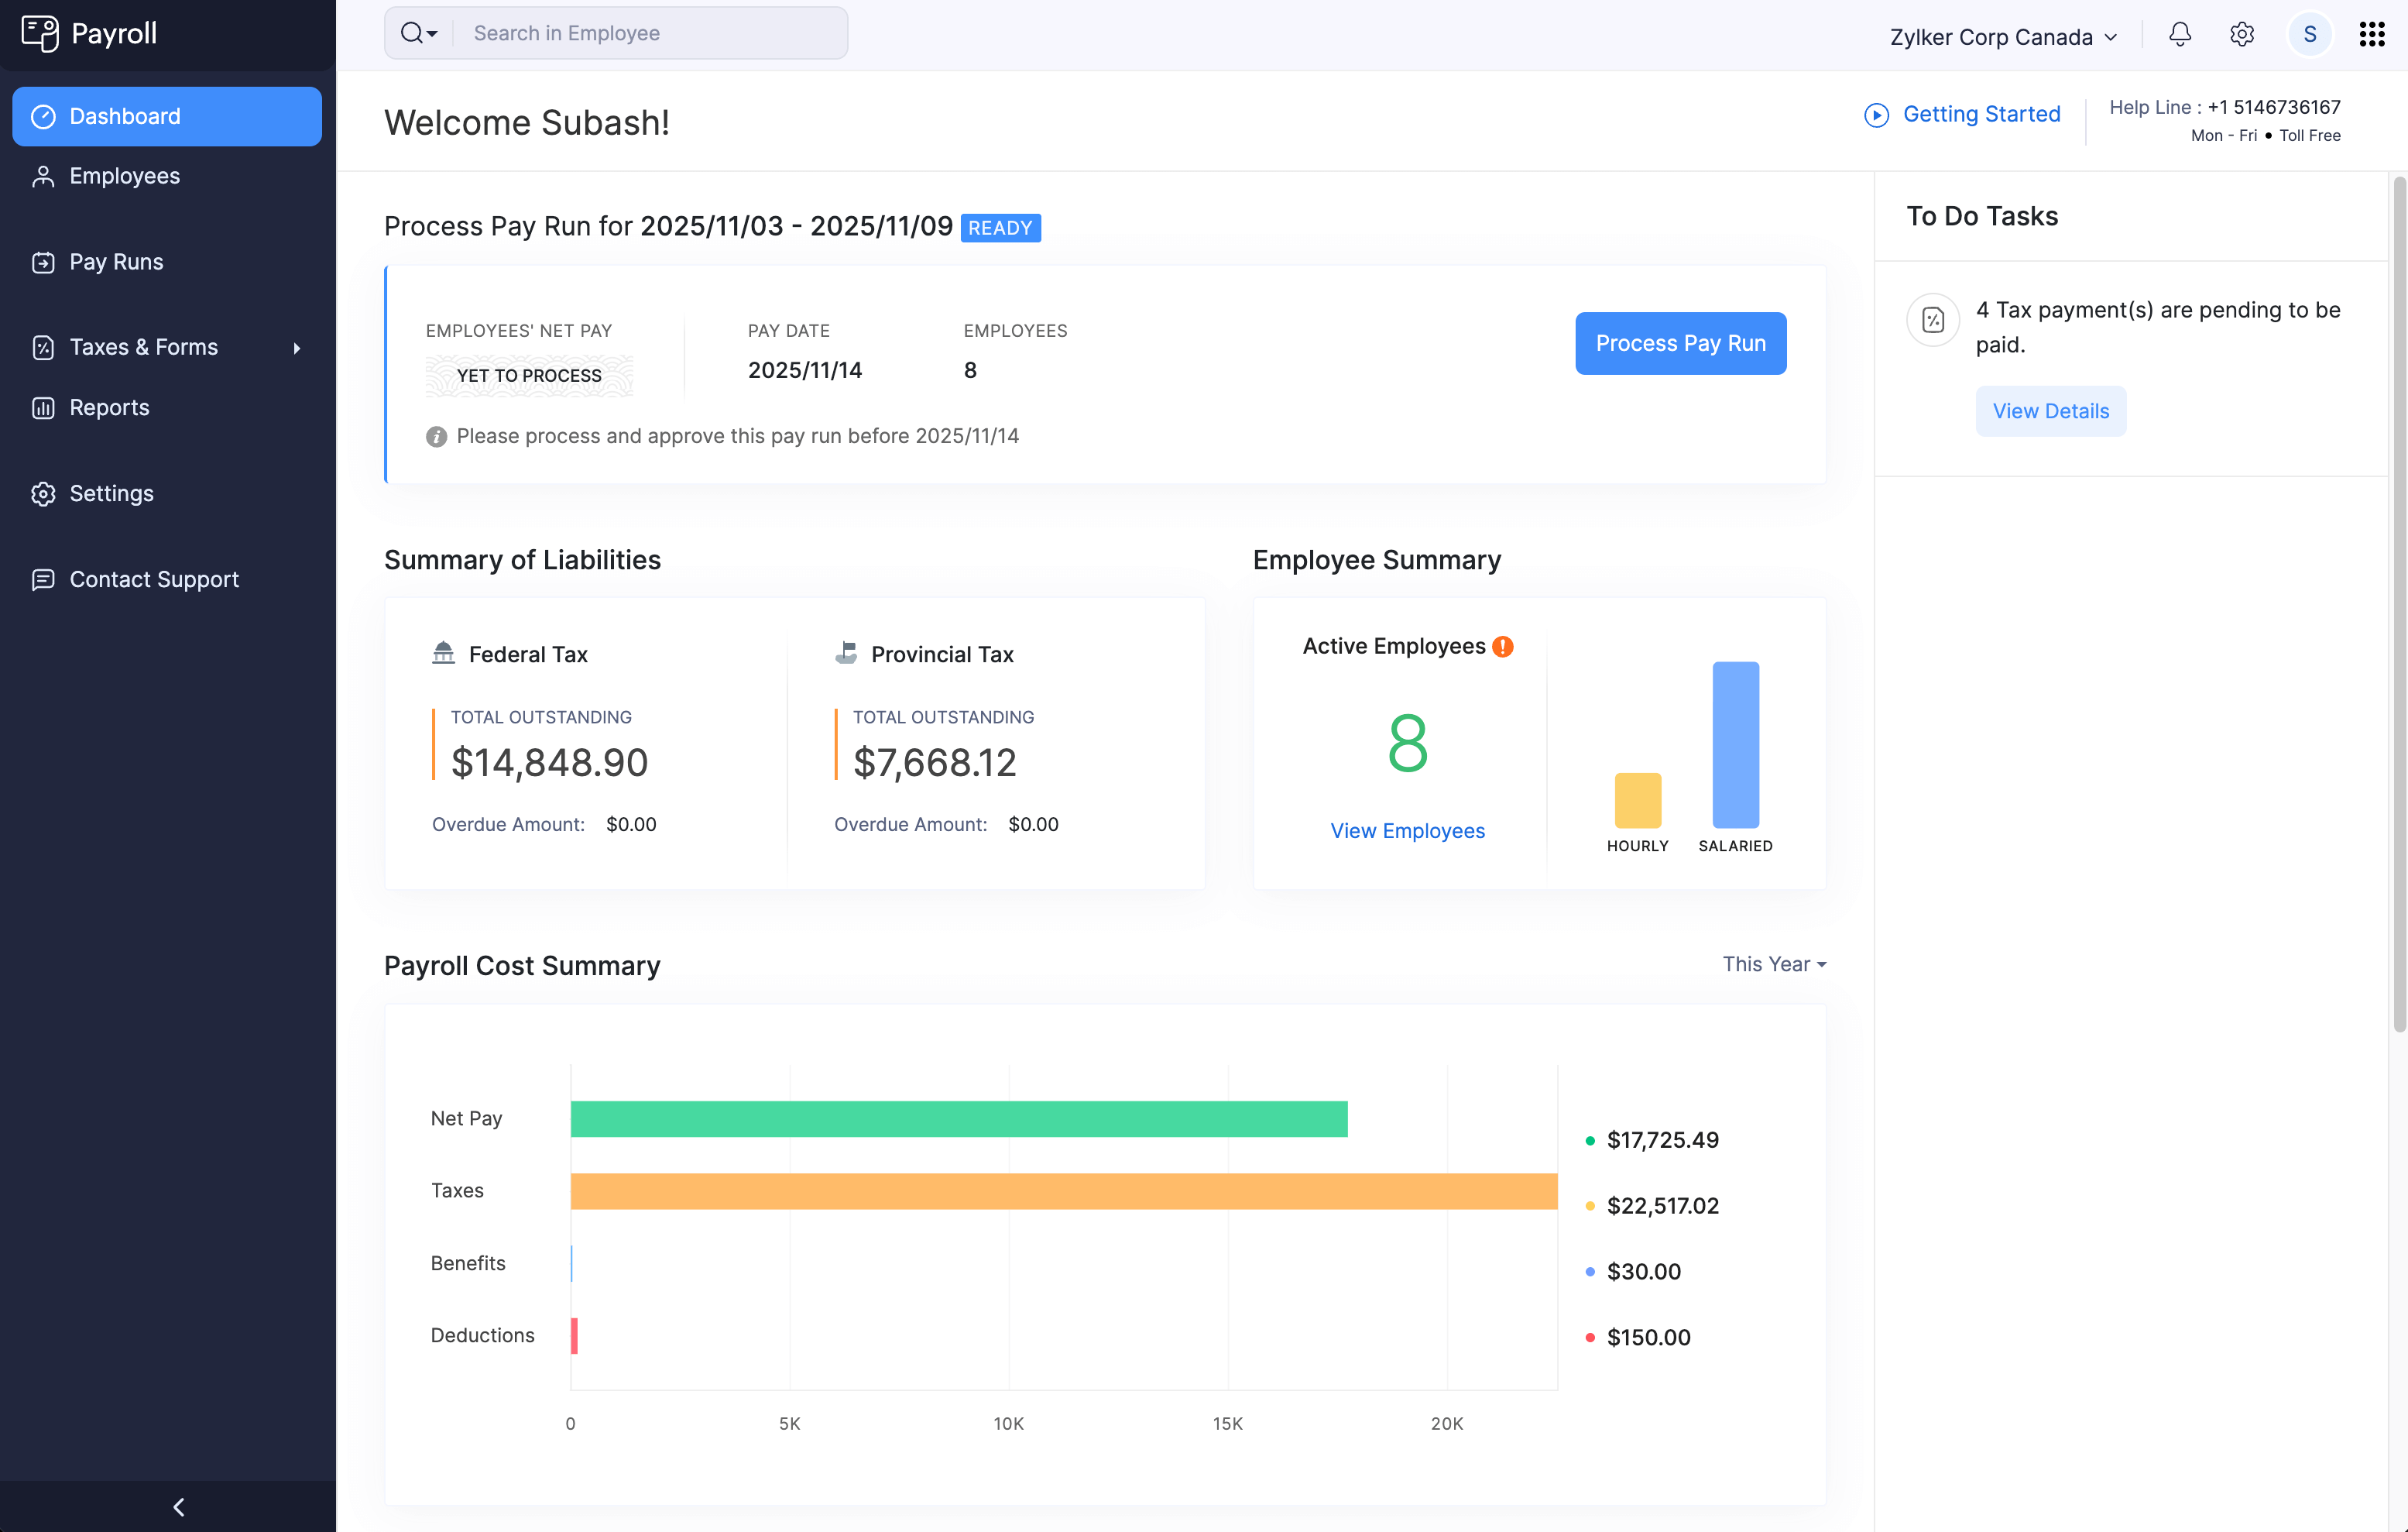Select Pay Runs from the sidebar
Screen dimensions: 2408x1532
[115, 261]
